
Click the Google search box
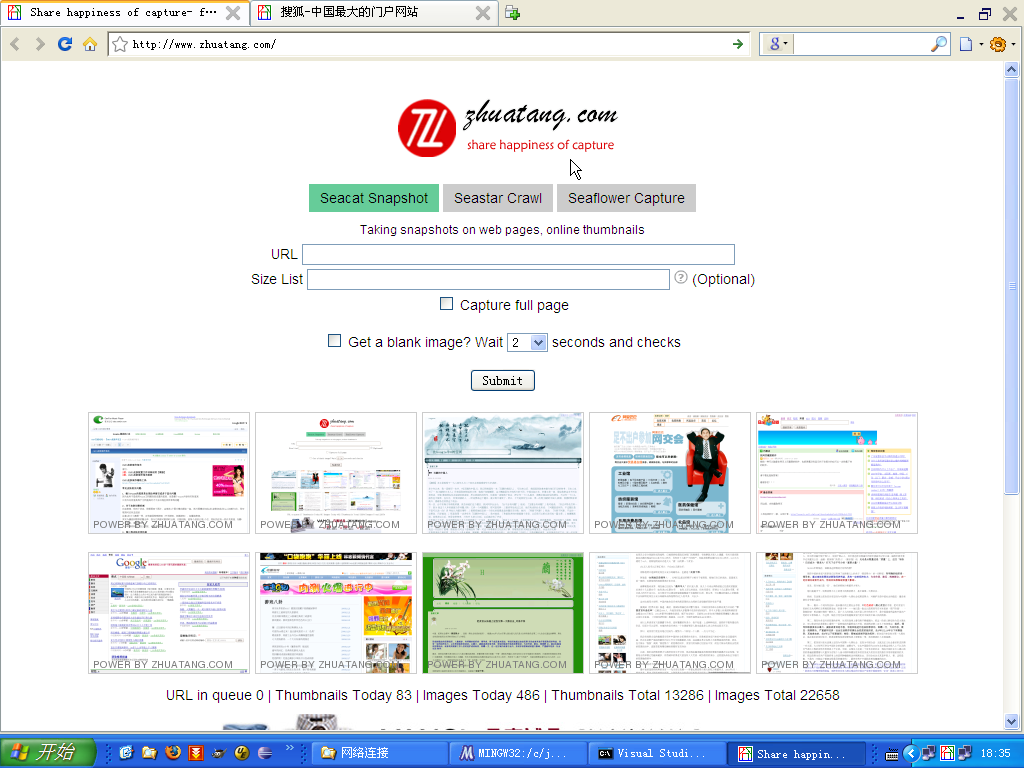point(860,44)
